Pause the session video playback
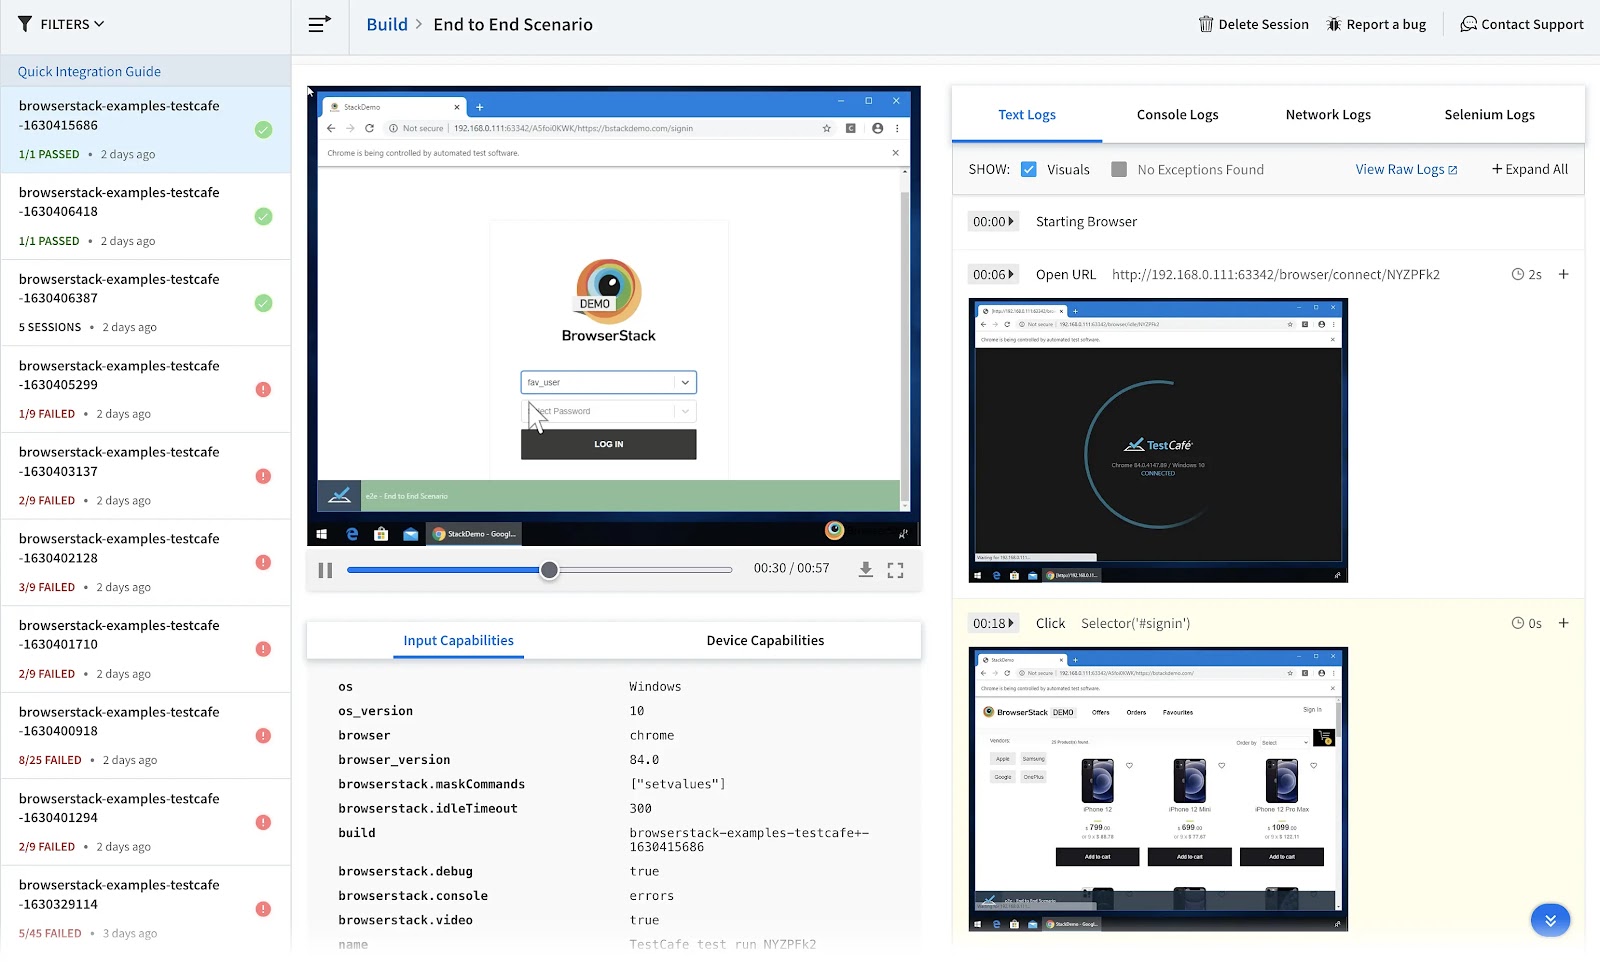 [x=325, y=569]
